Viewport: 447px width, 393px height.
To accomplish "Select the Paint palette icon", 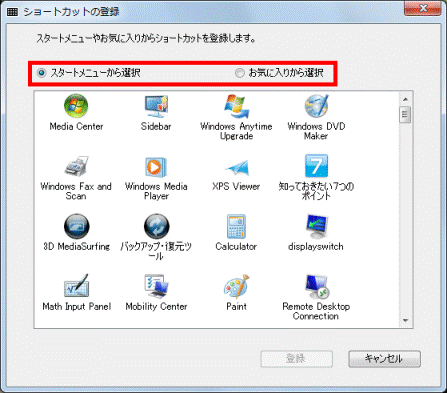I will point(236,286).
